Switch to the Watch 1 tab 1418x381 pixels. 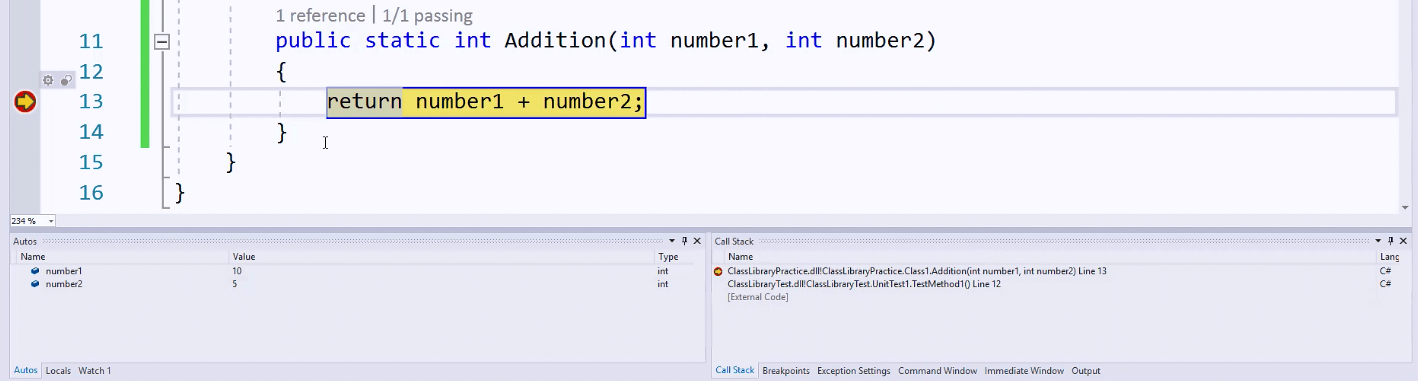(x=95, y=371)
